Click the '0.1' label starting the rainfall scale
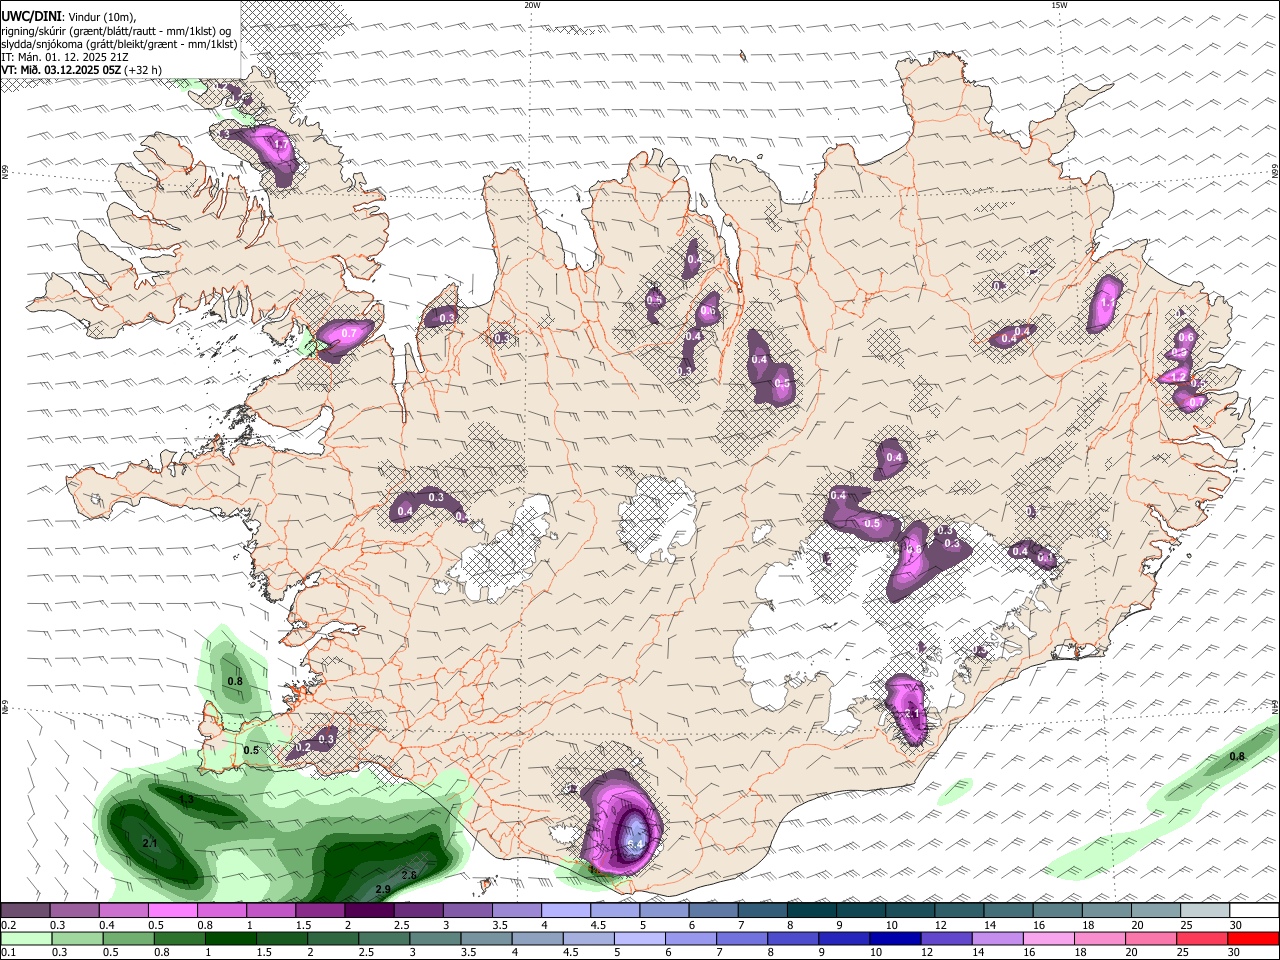Screen dimensions: 1280x960 8,953
